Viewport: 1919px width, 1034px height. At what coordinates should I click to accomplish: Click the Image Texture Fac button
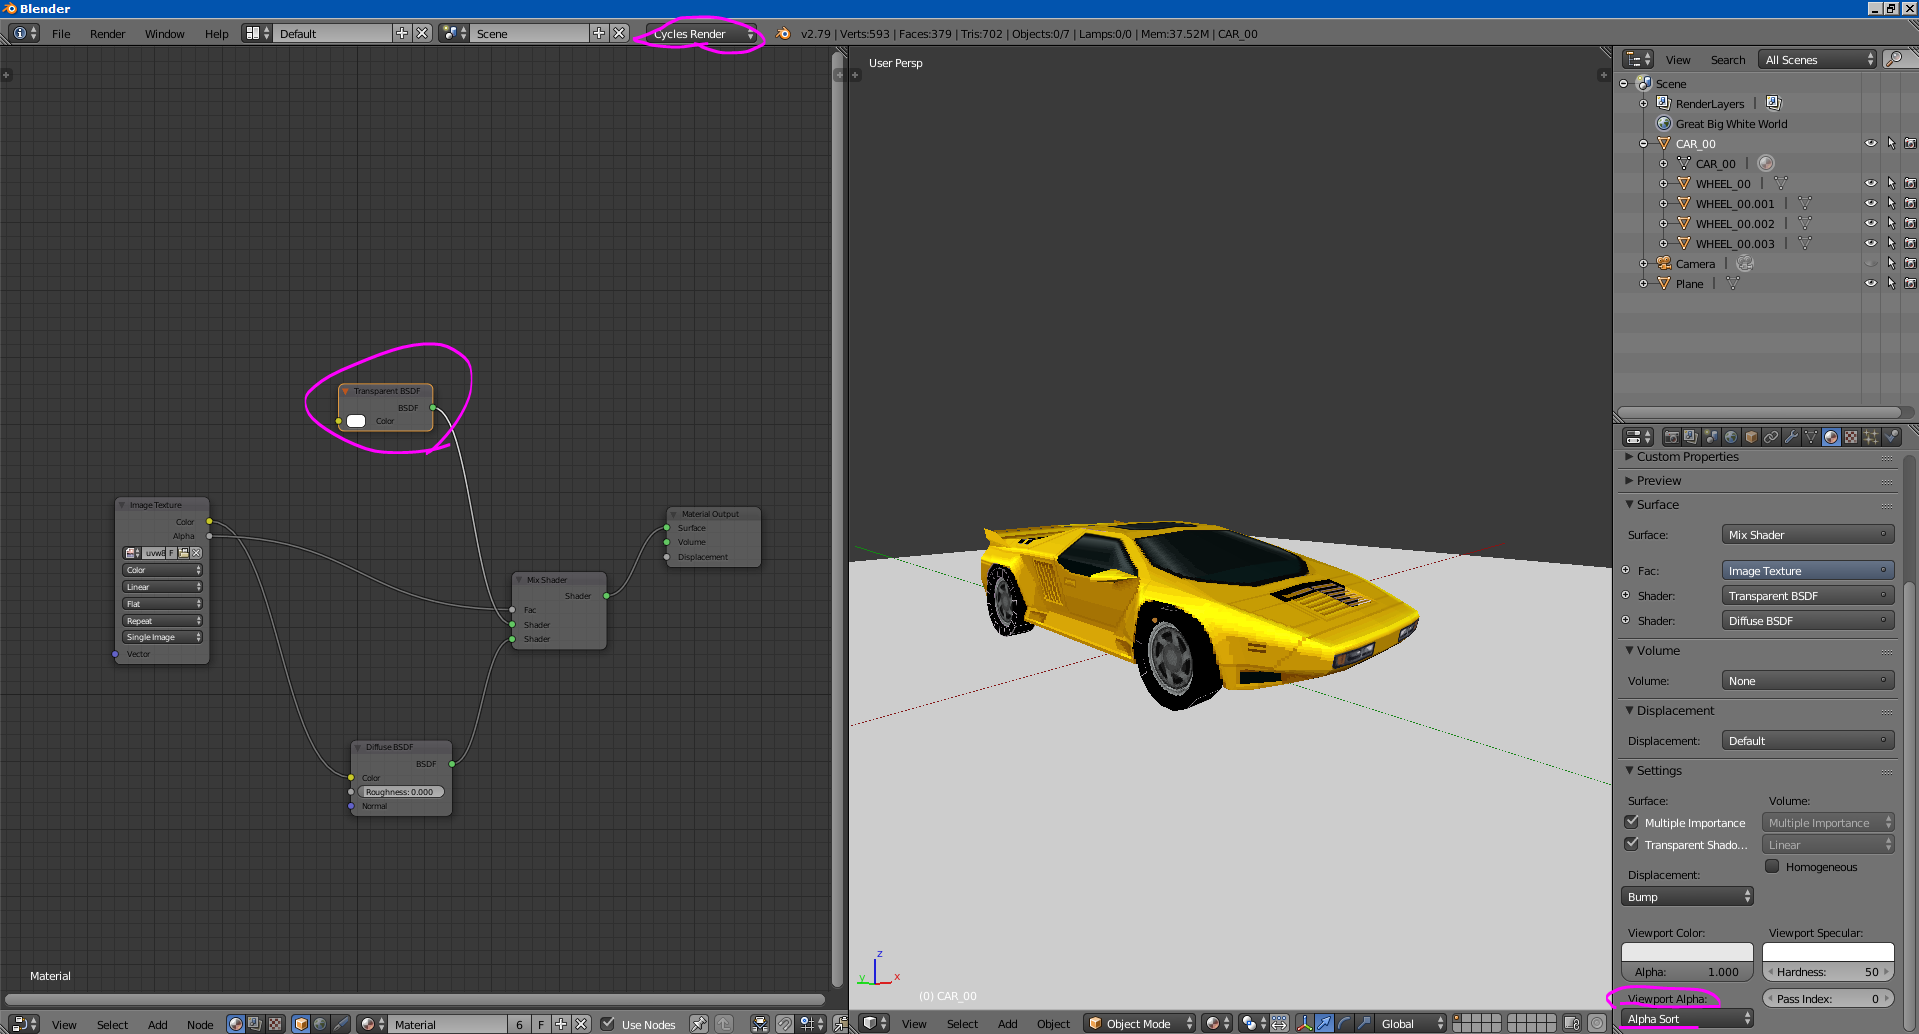1807,571
